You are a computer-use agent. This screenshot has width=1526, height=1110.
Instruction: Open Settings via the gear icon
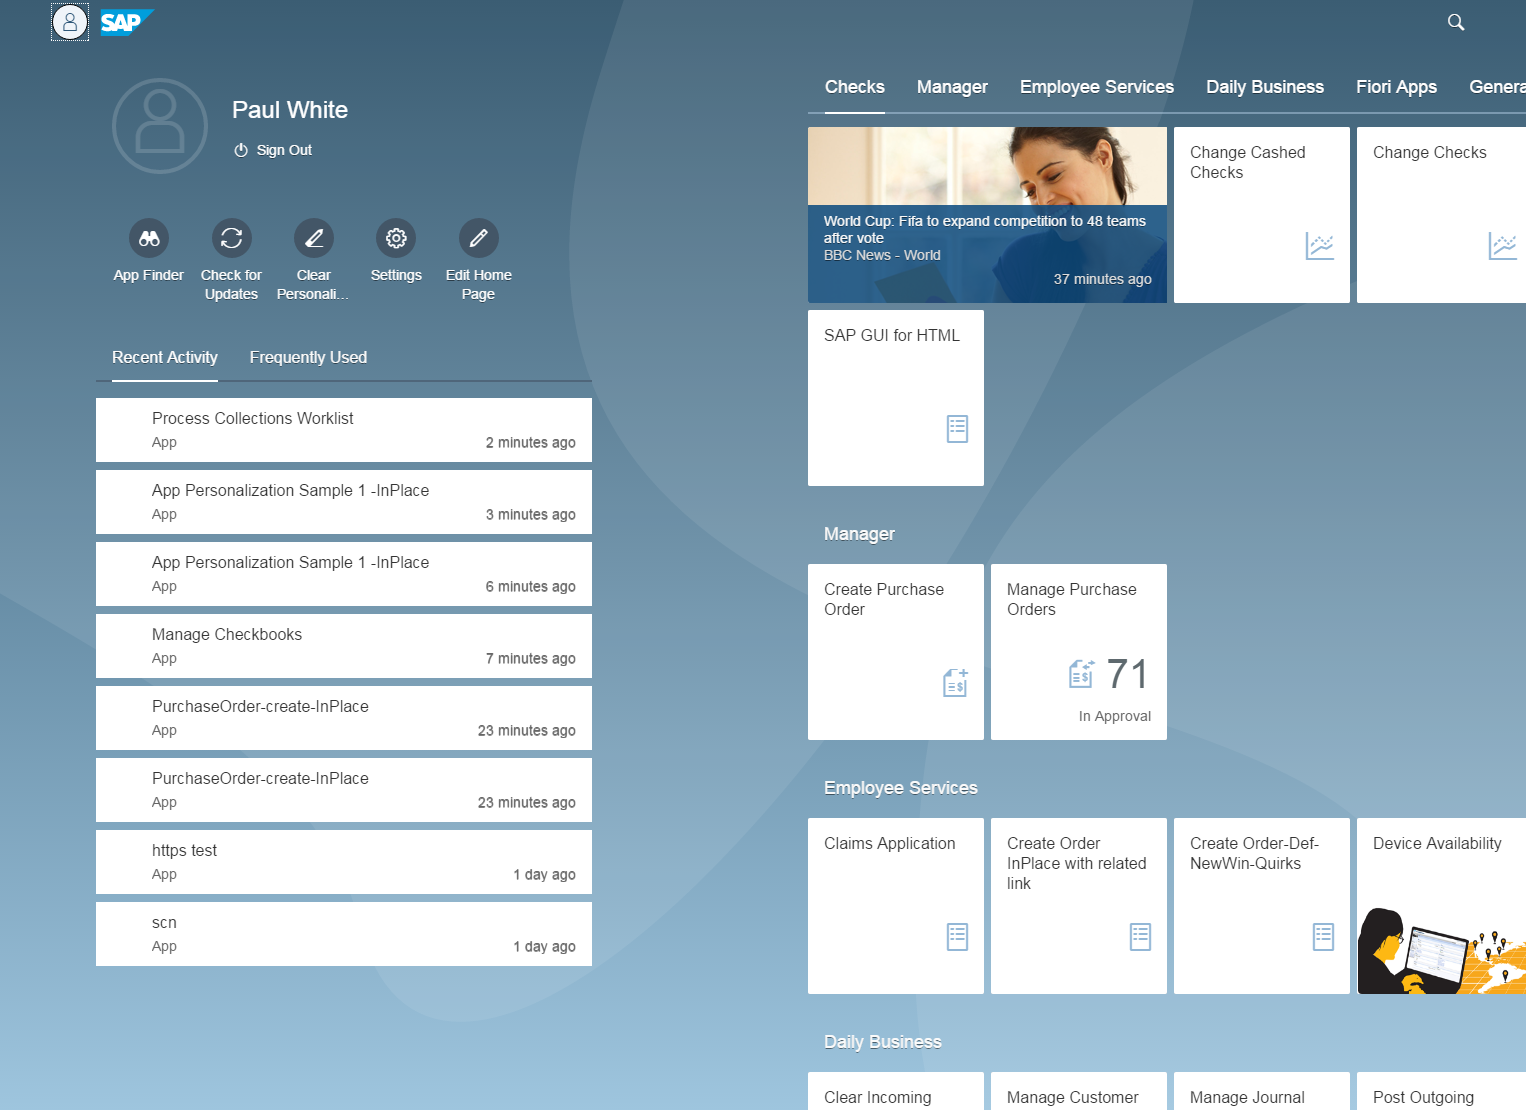point(395,238)
